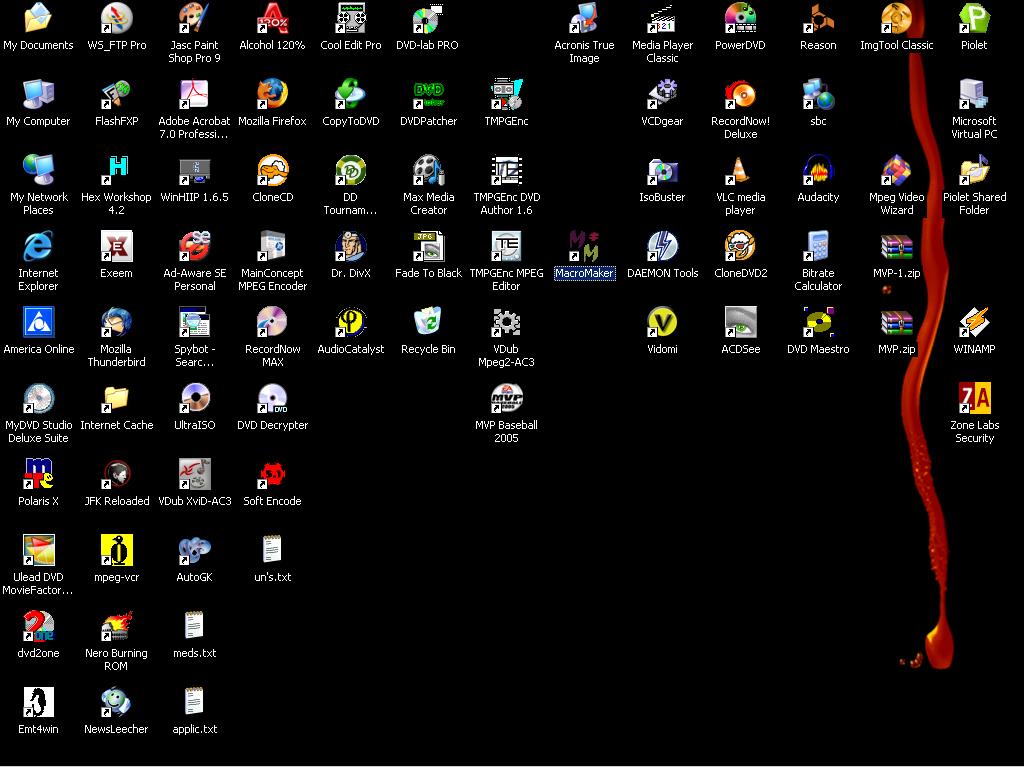Select the Acronis True Image icon
The image size is (1024, 768).
pyautogui.click(x=584, y=18)
